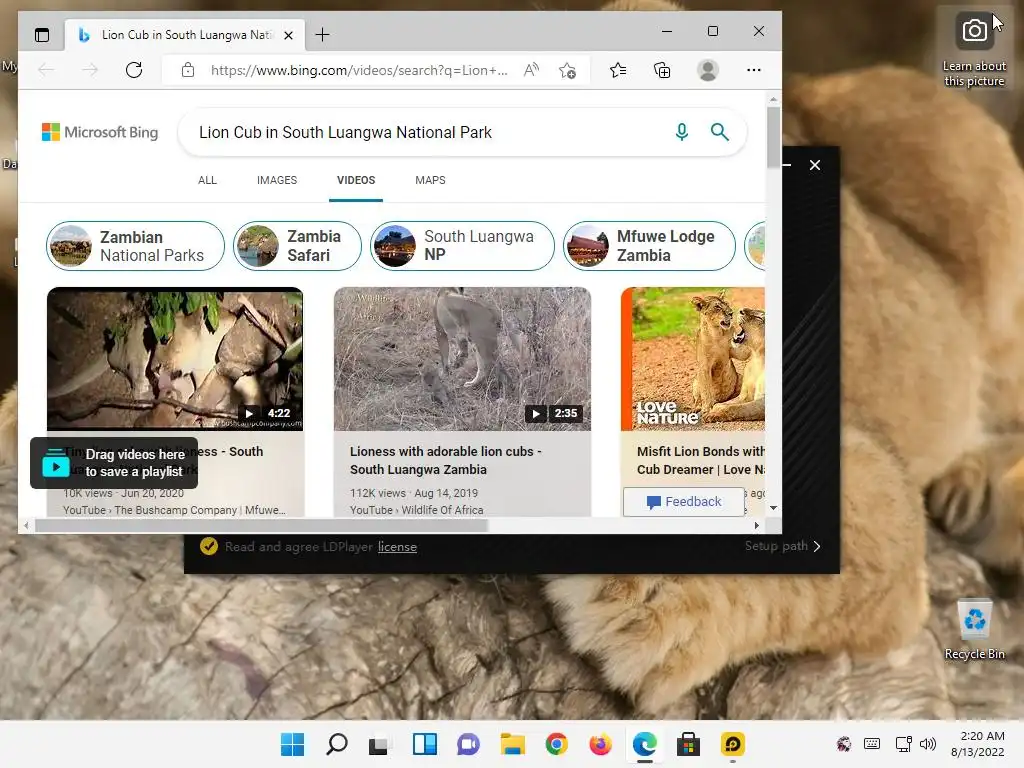
Task: Open the Edge tab actions menu icon
Action: coord(42,35)
